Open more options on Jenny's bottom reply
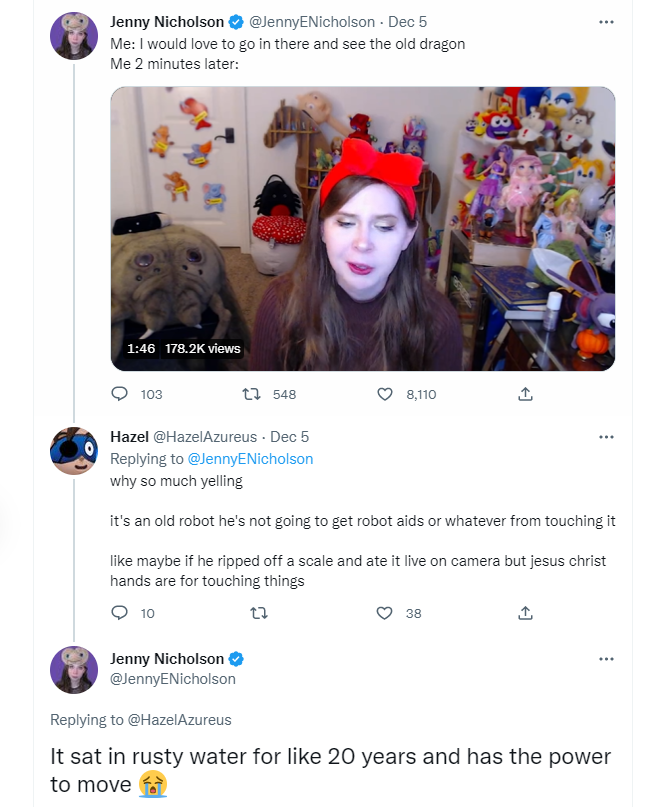This screenshot has height=807, width=655. (x=607, y=659)
